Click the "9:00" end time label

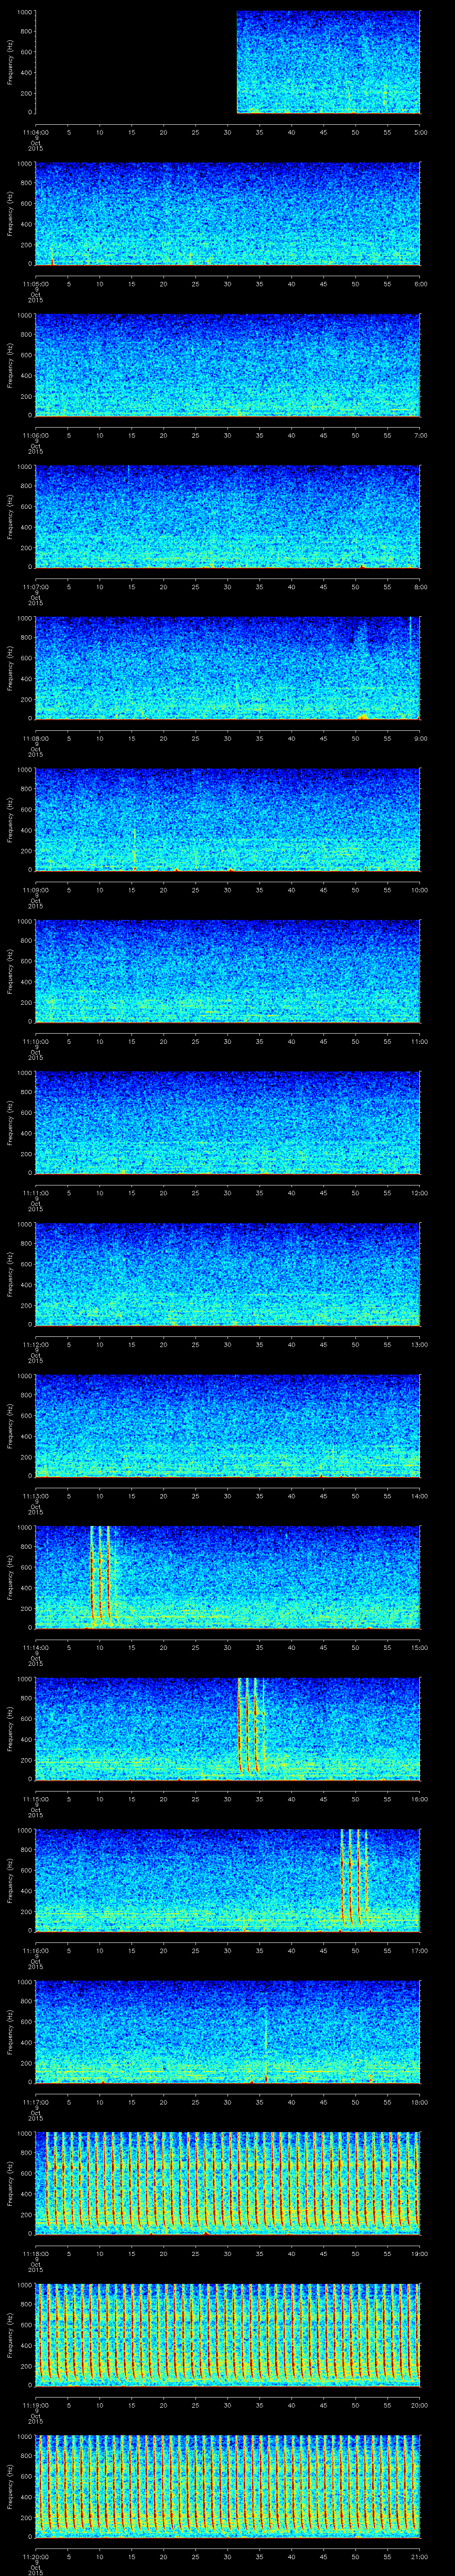[420, 738]
